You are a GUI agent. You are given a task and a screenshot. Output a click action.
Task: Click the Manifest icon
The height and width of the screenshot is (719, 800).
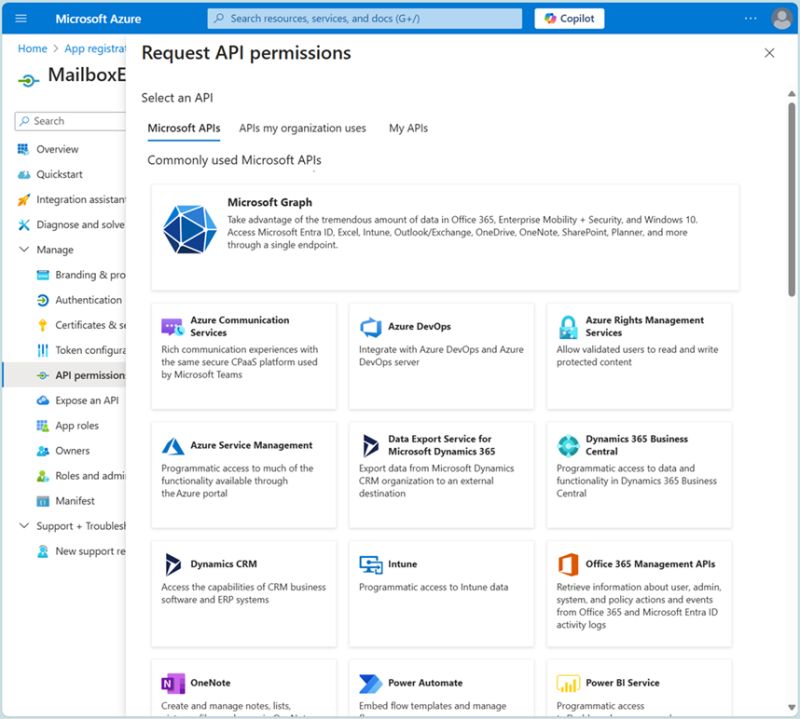click(x=43, y=501)
